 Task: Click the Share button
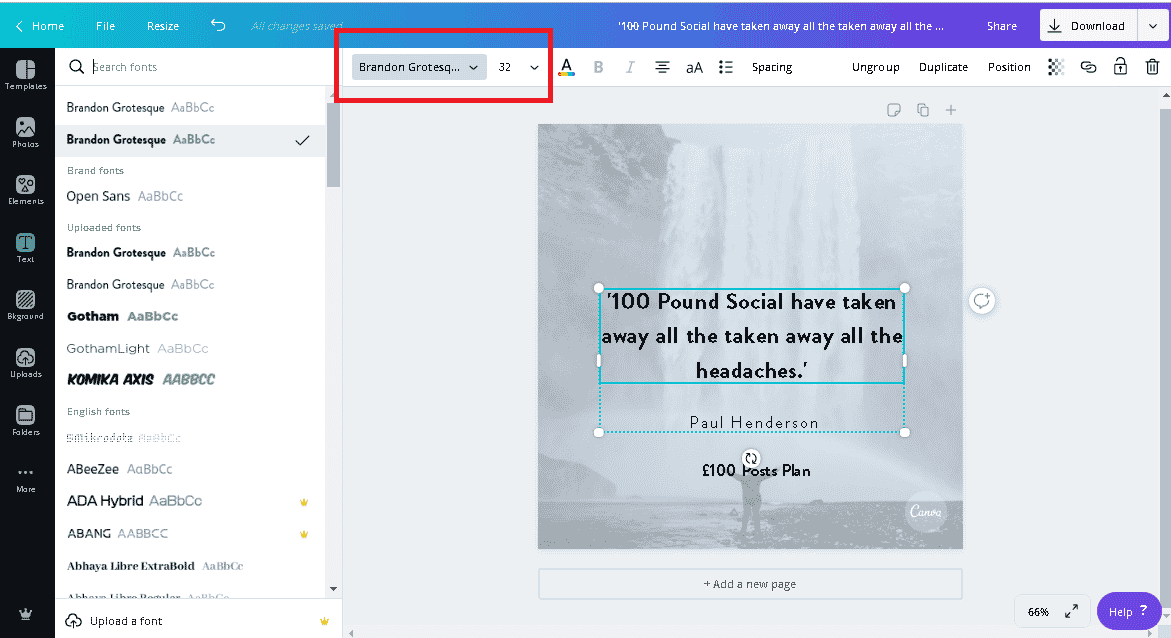pos(1001,26)
